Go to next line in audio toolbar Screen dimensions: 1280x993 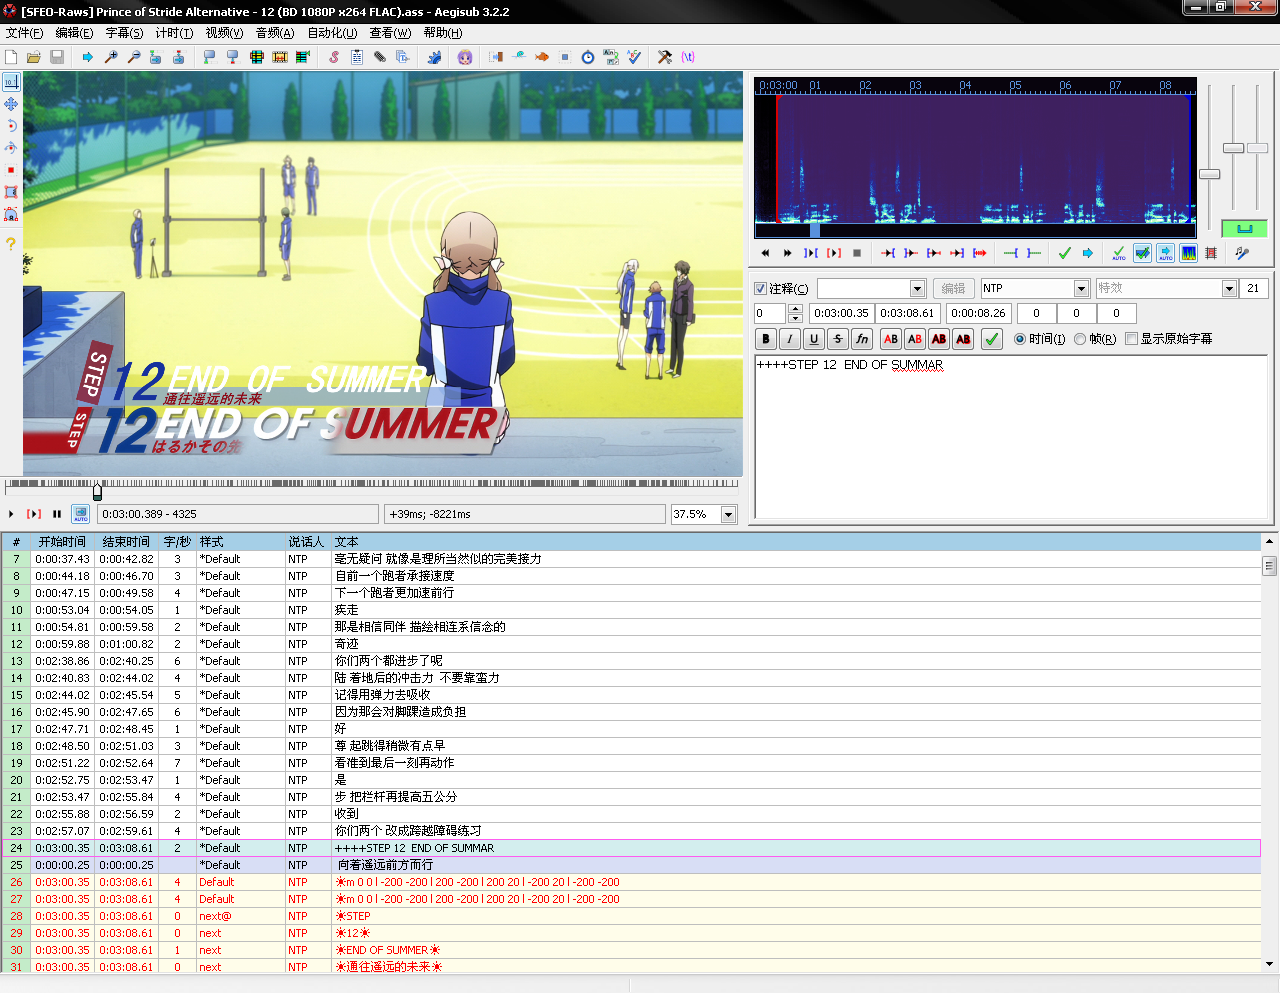pyautogui.click(x=788, y=253)
